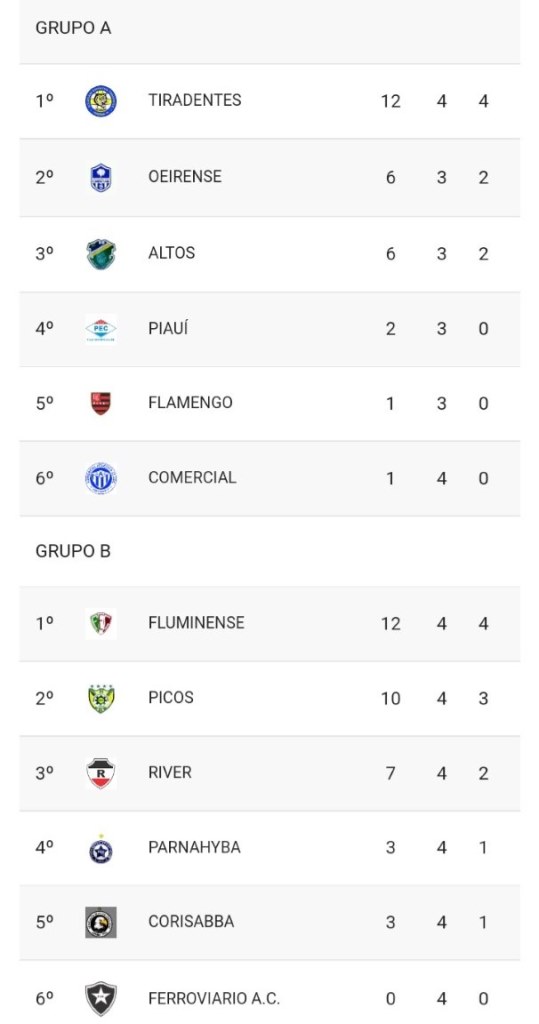Open the FLUMINENSE team name link
The image size is (539, 1024).
pos(196,622)
